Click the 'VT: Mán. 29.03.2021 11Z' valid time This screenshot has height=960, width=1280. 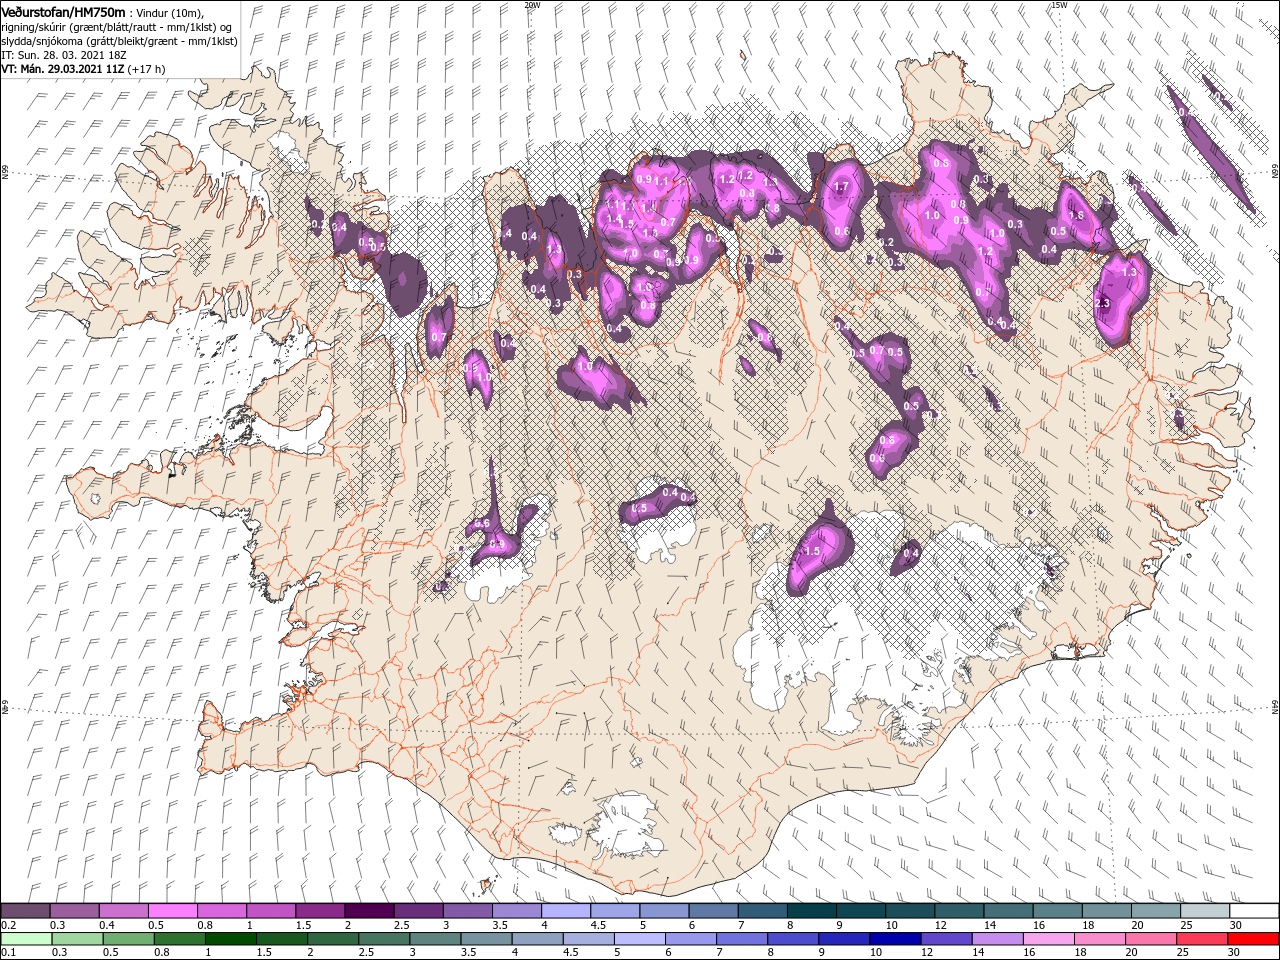(x=61, y=69)
